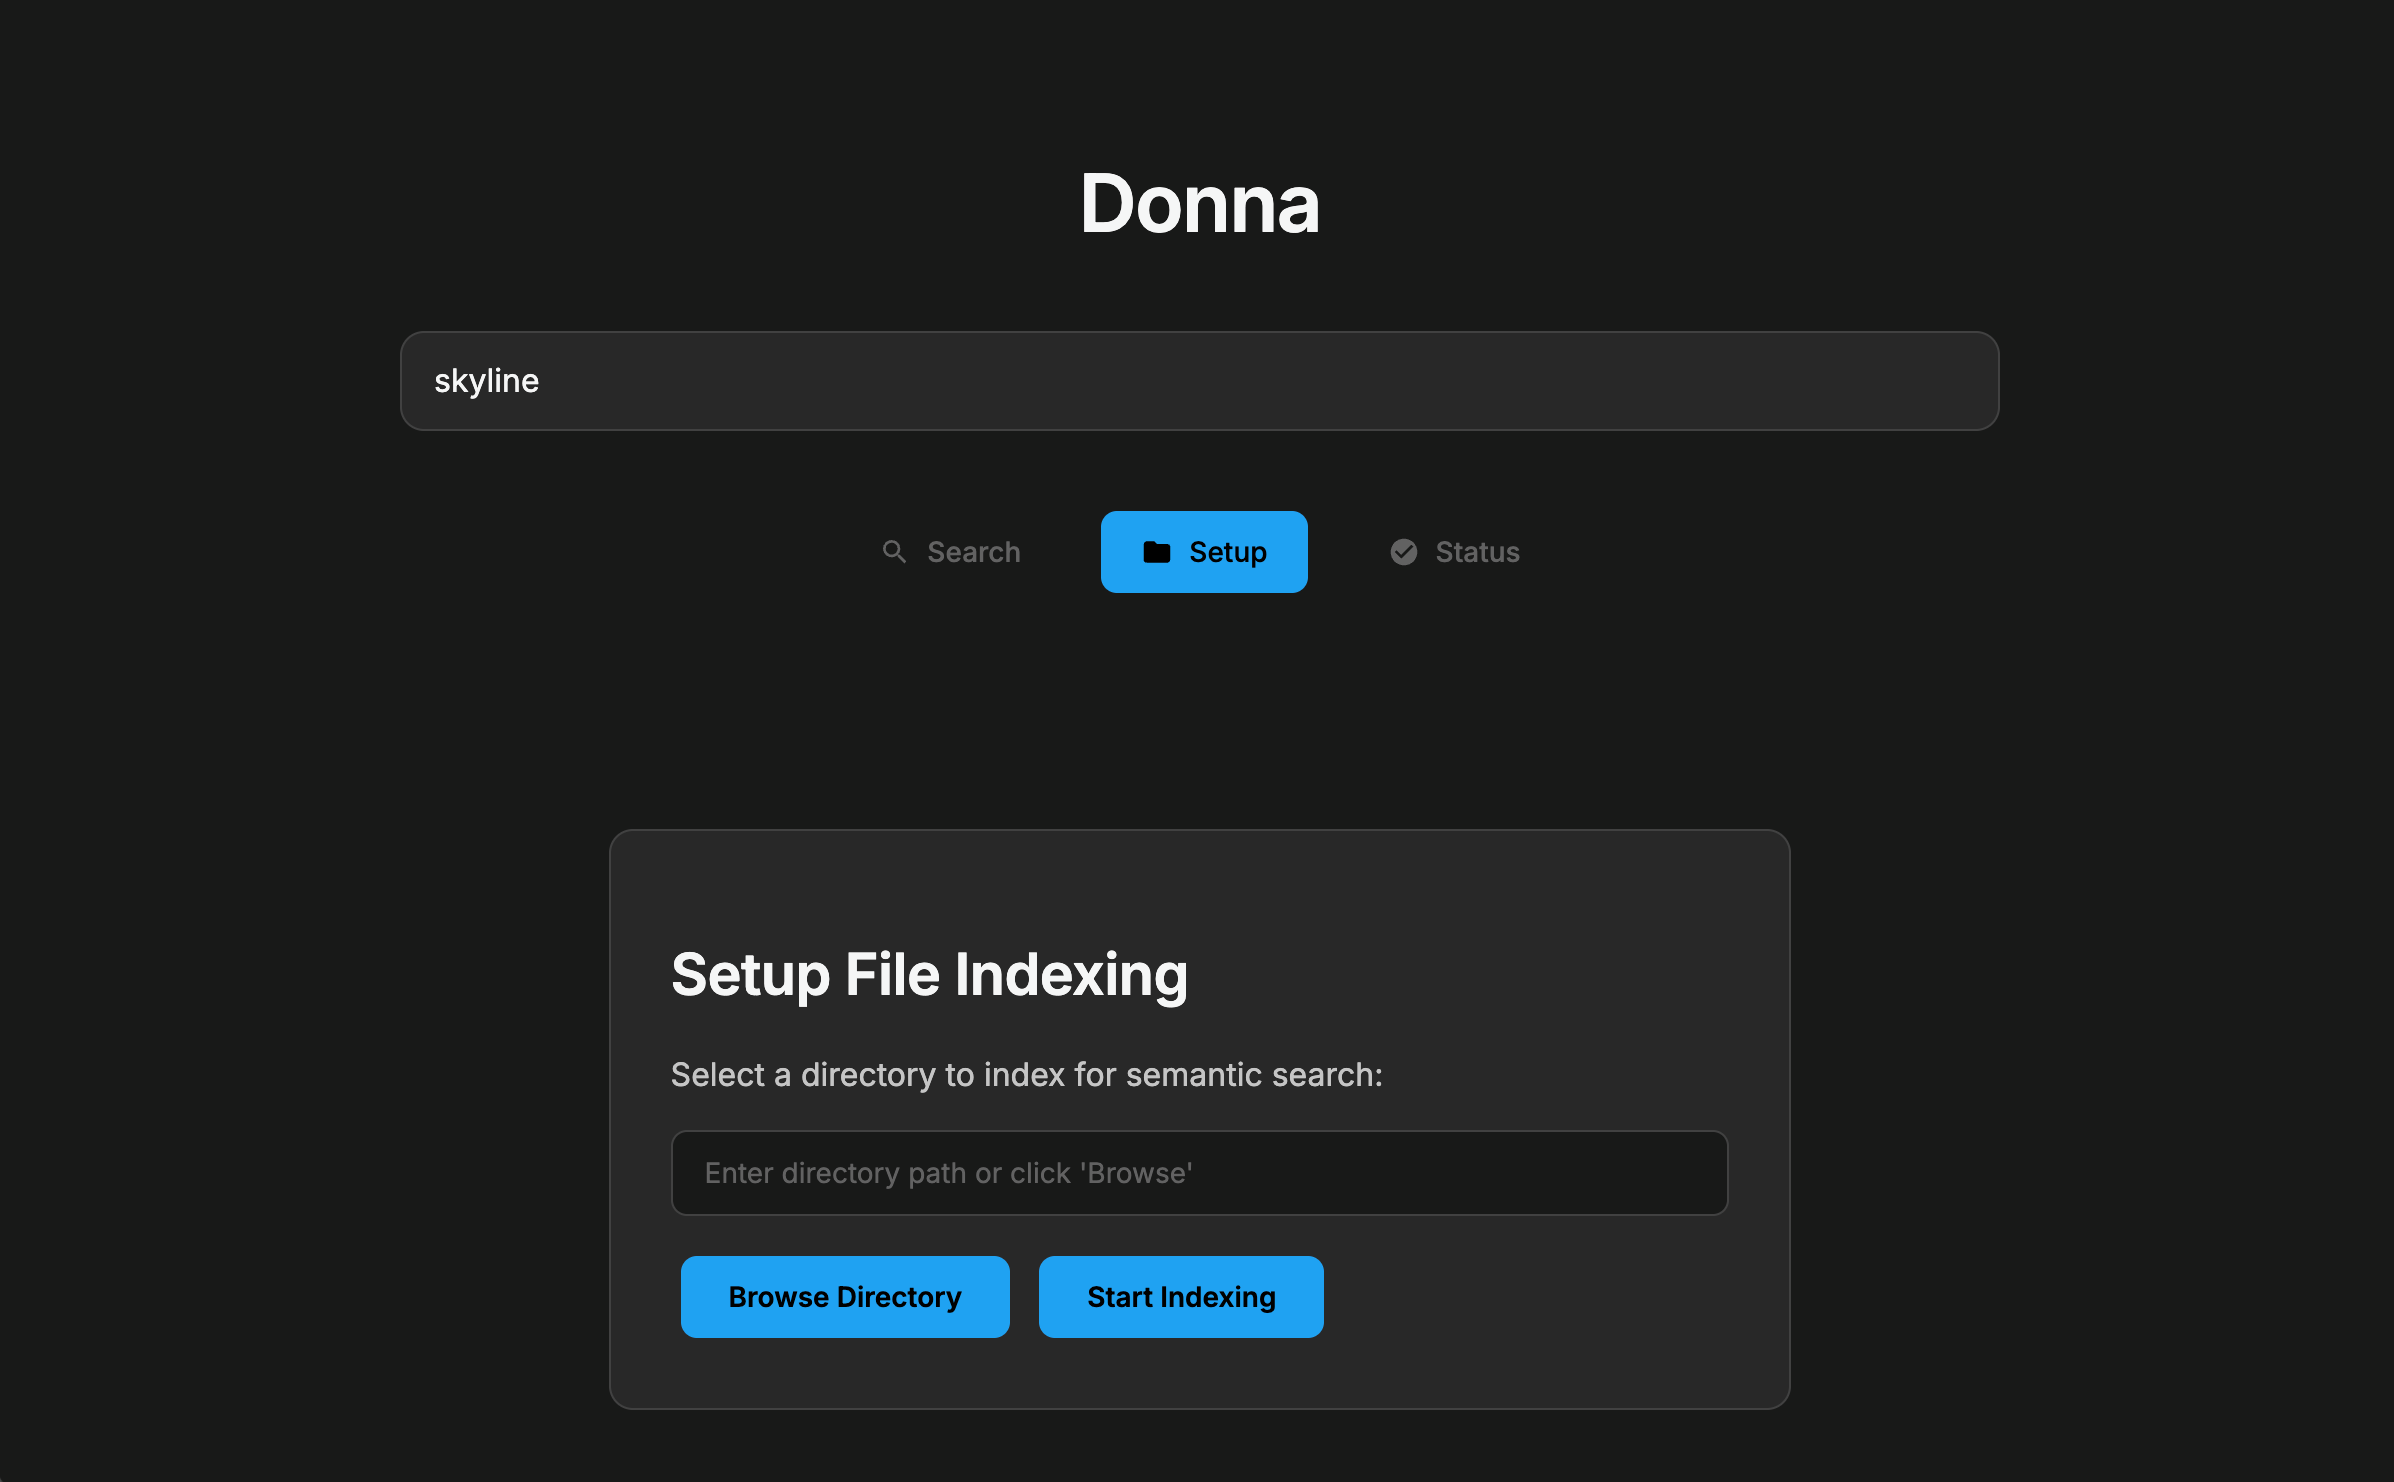Click the Donna app title
This screenshot has height=1482, width=2394.
click(x=1200, y=204)
